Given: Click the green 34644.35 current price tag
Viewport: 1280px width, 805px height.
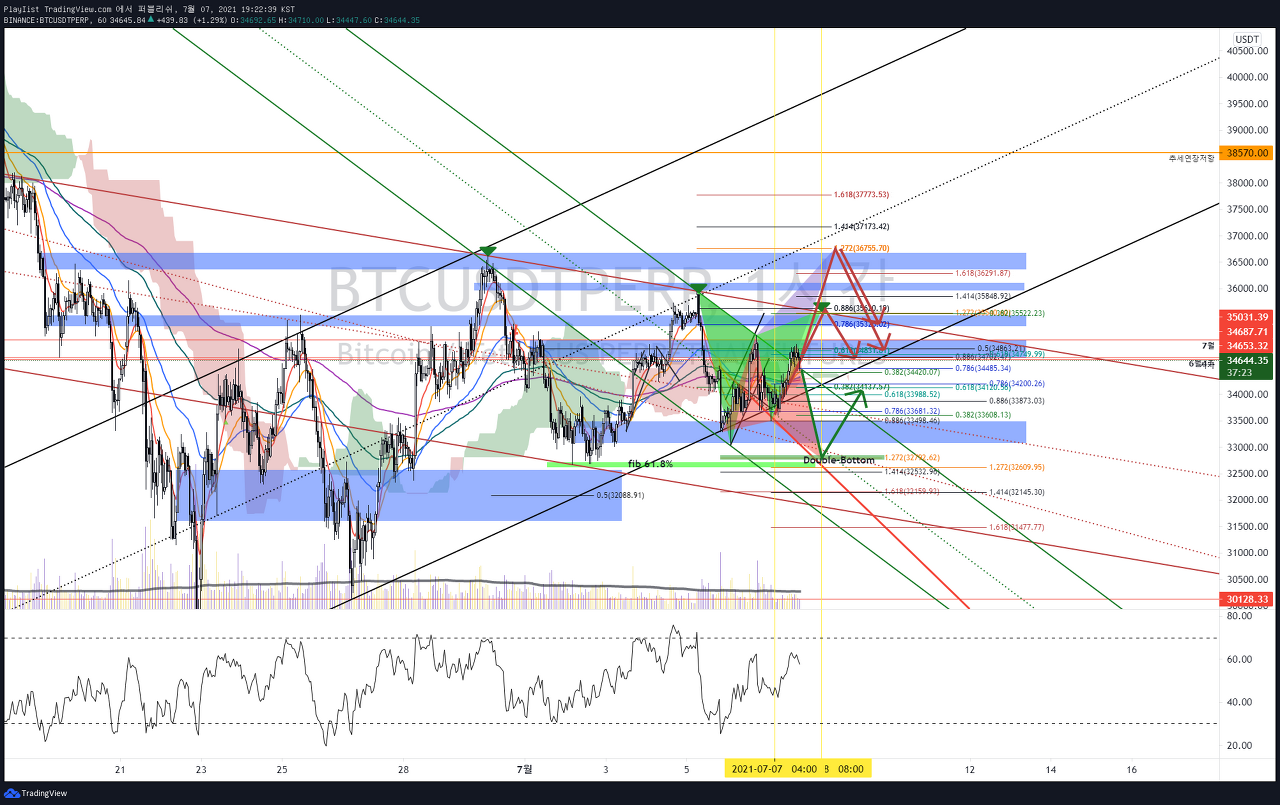Looking at the screenshot, I should pyautogui.click(x=1247, y=360).
